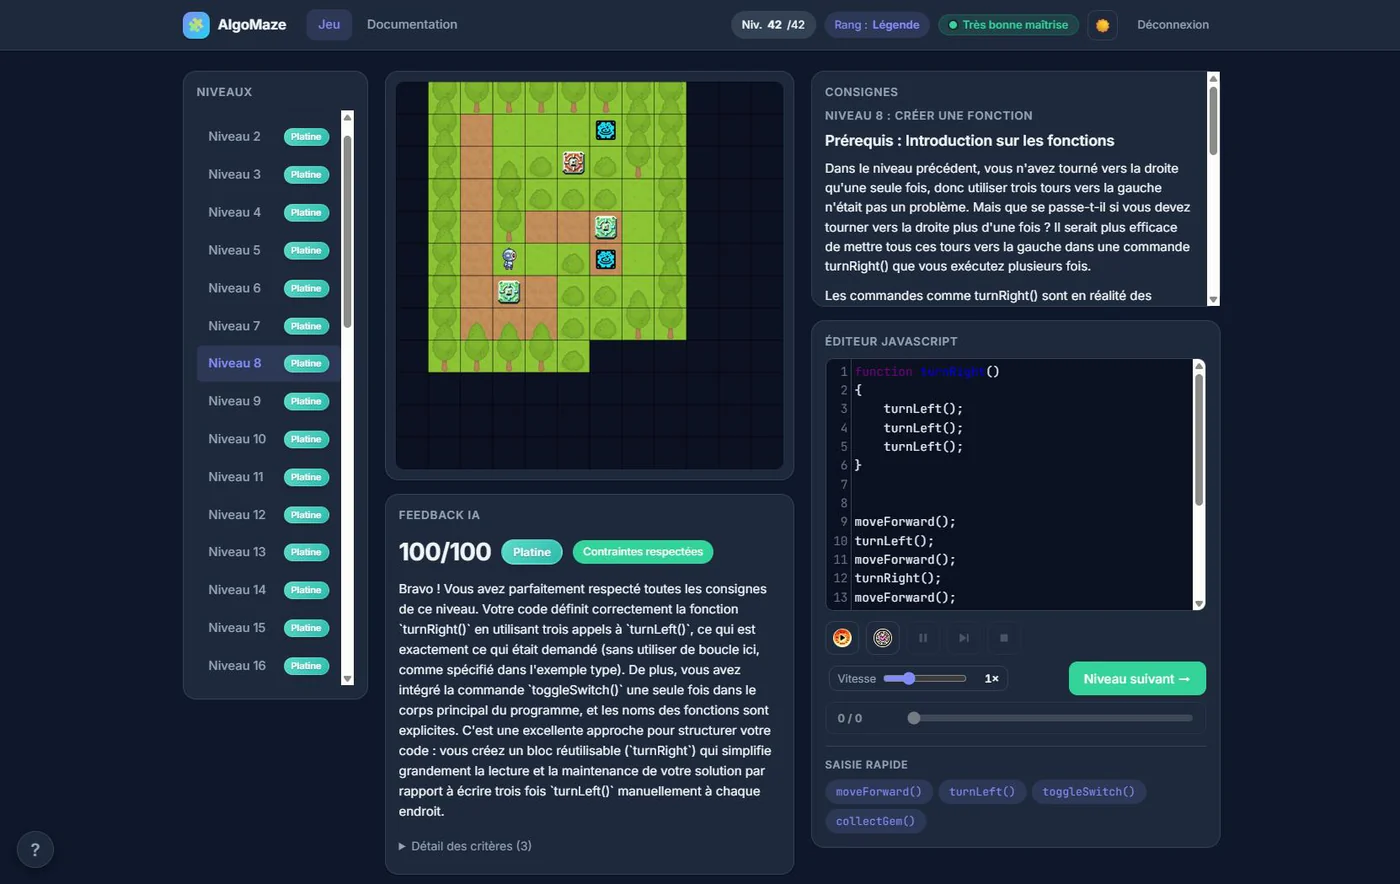Click the Déconnexion link

1173,25
